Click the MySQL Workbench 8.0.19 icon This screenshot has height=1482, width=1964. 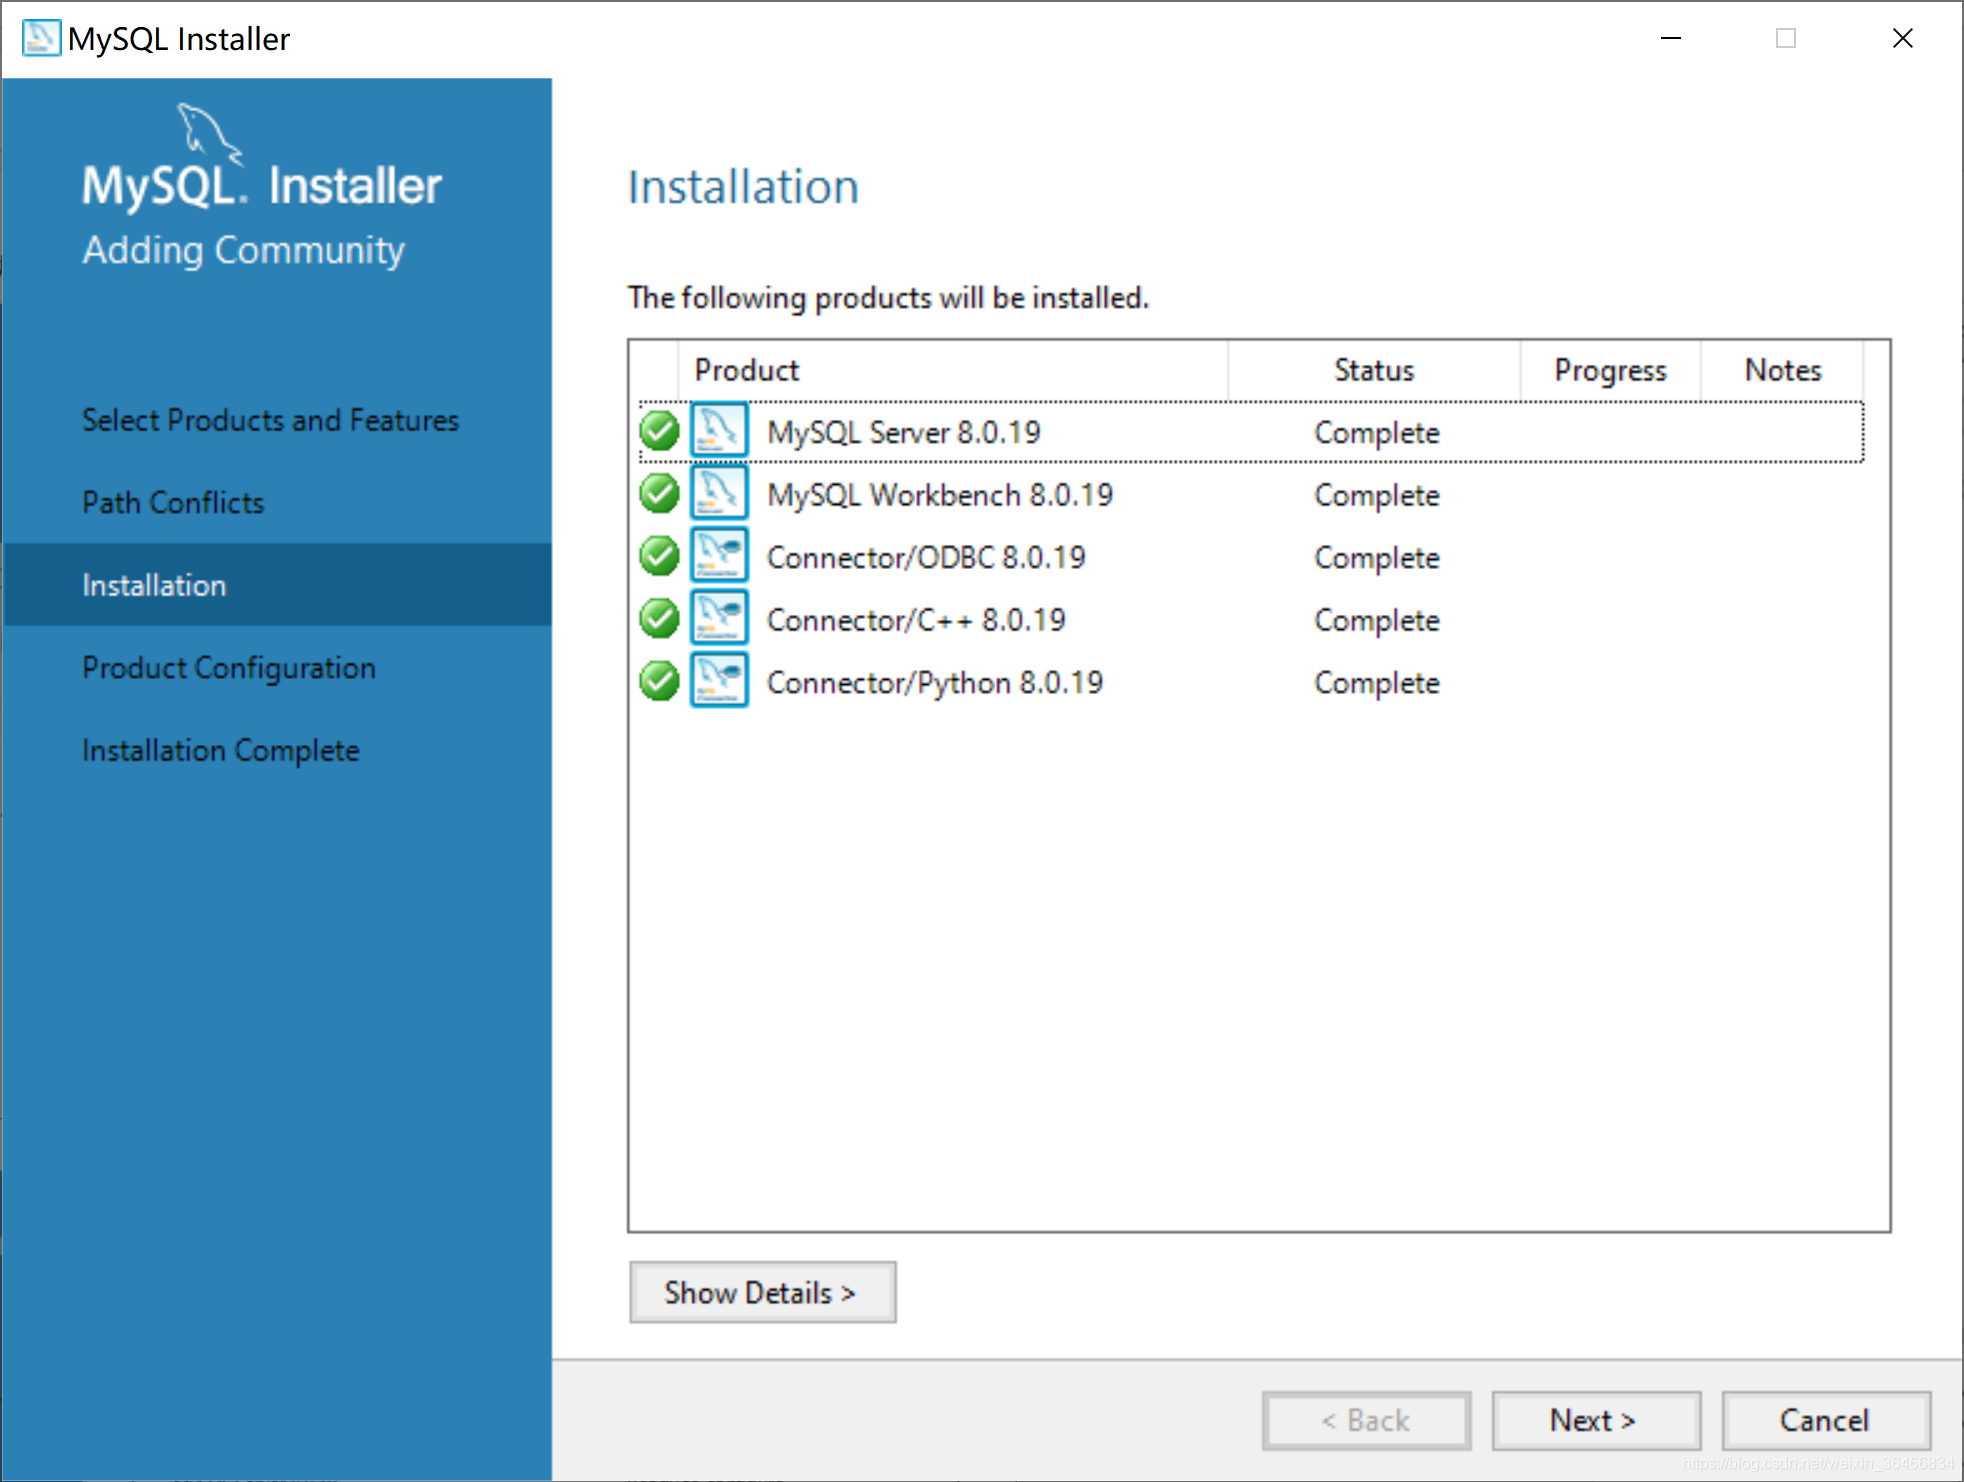721,495
